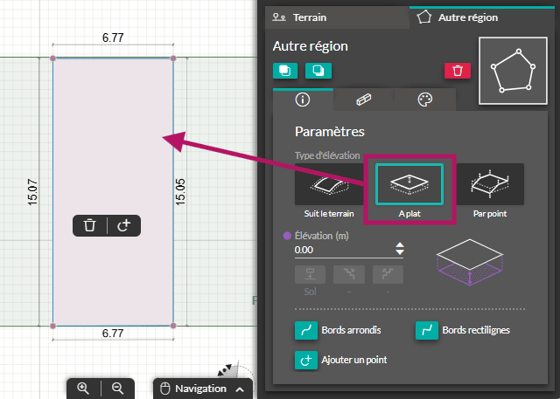This screenshot has height=399, width=560.
Task: Click the Type d'élévation label
Action: (328, 155)
